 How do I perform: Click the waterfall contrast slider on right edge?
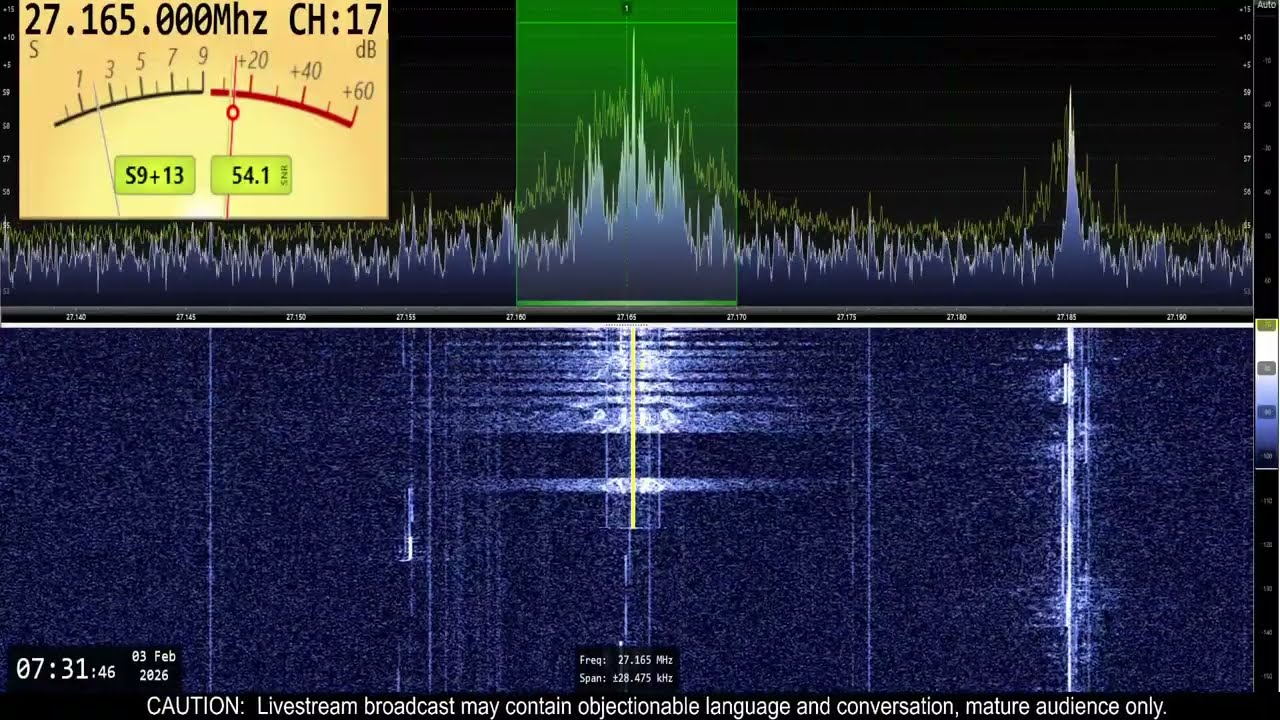pyautogui.click(x=1267, y=395)
